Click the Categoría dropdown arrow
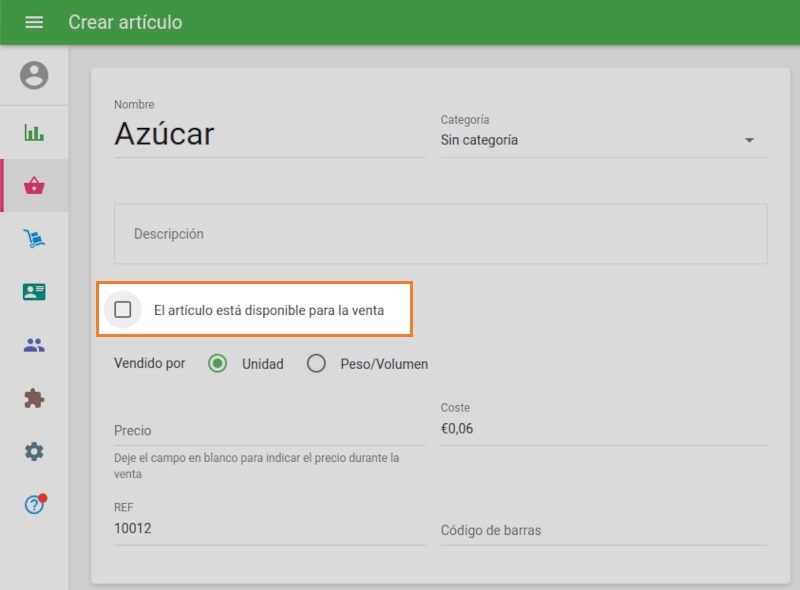 click(x=749, y=141)
